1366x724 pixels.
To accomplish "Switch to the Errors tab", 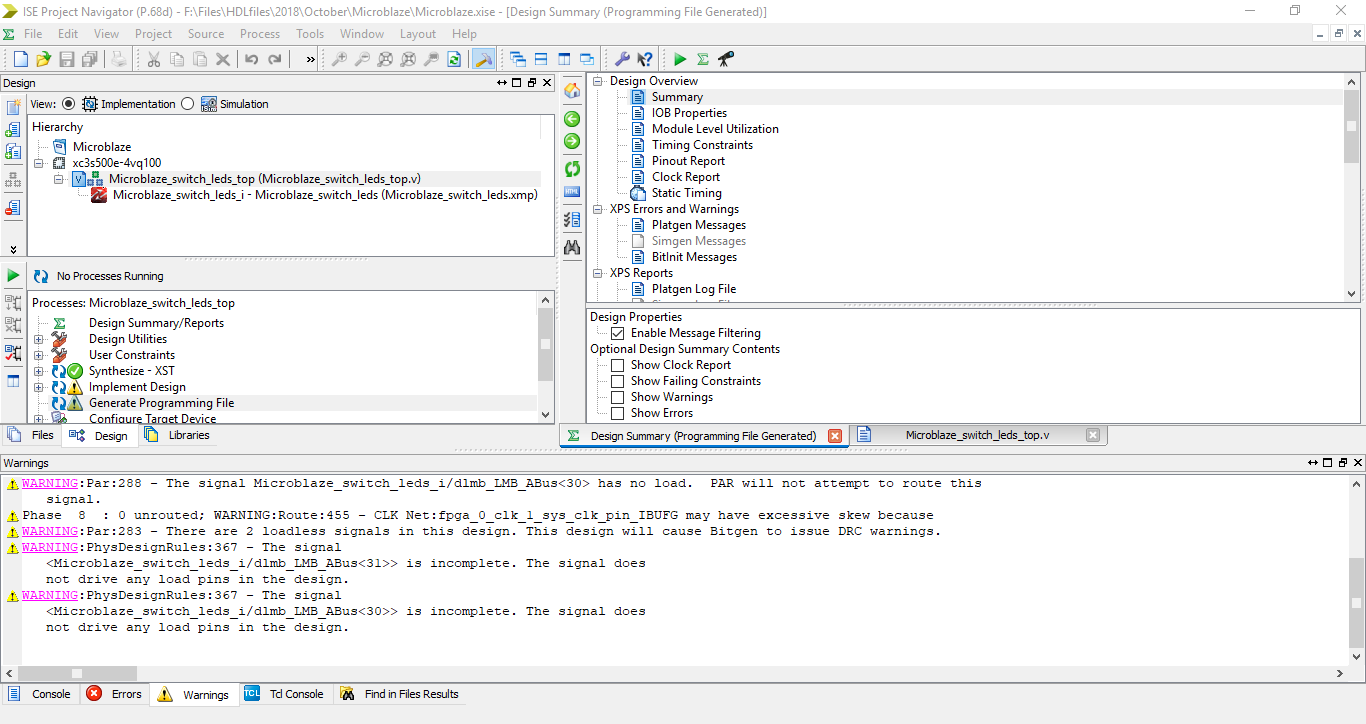I will coord(114,694).
